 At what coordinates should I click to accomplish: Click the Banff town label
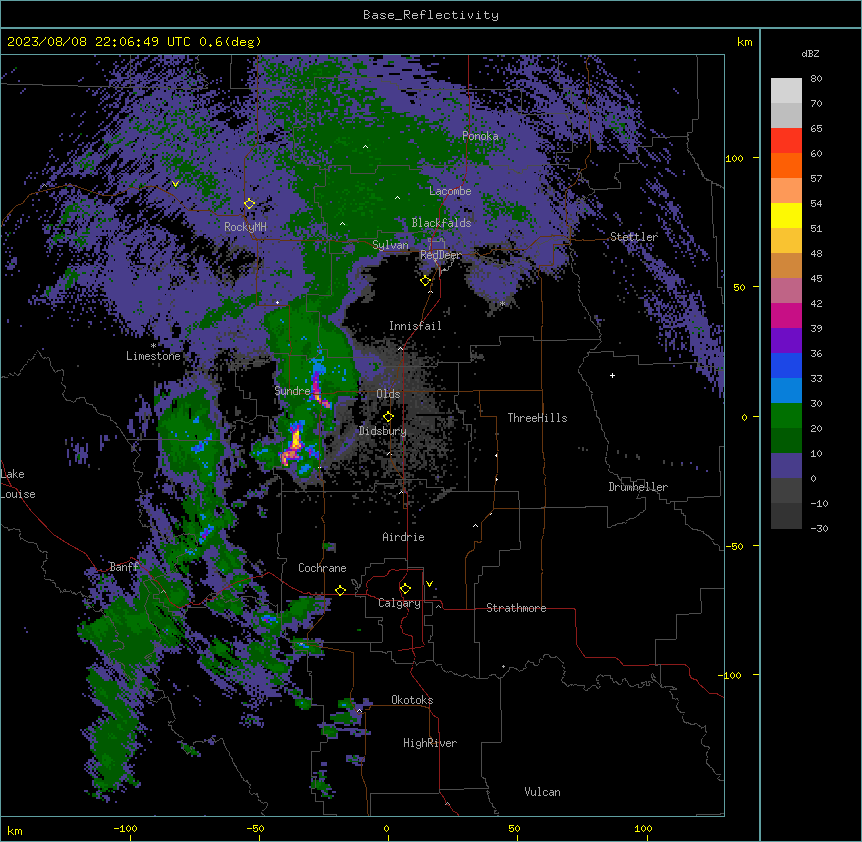click(x=124, y=567)
